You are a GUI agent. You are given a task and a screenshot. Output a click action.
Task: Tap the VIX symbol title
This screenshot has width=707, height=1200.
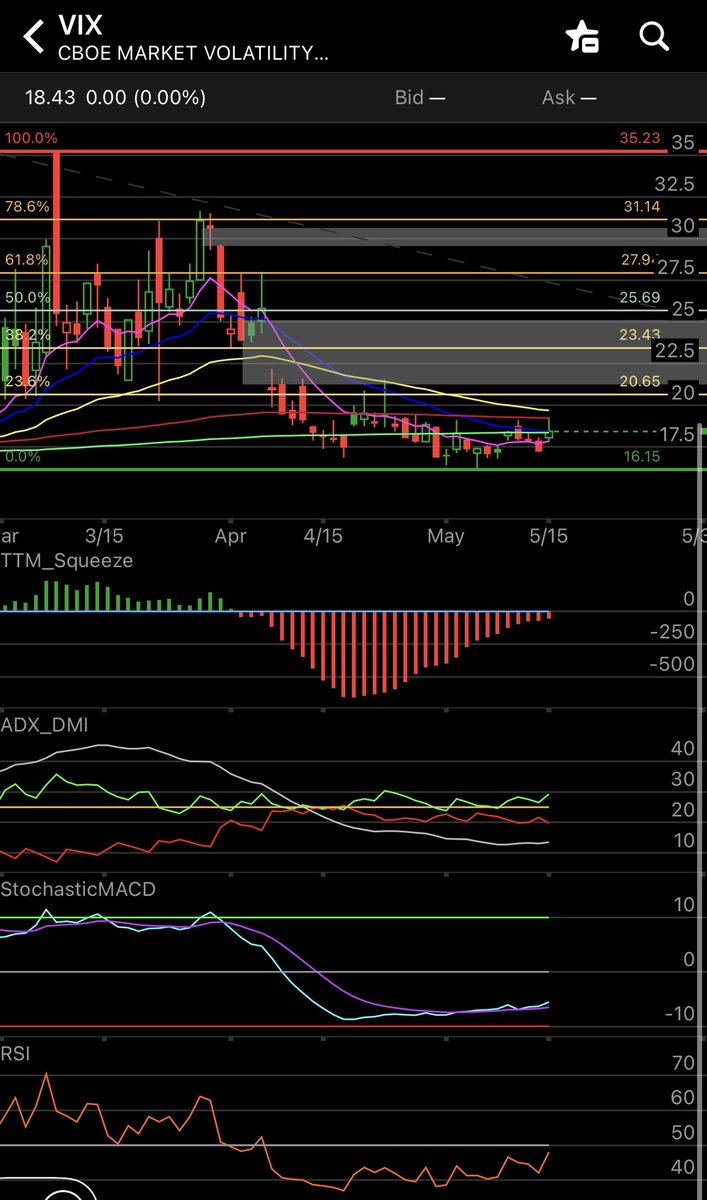(x=80, y=25)
